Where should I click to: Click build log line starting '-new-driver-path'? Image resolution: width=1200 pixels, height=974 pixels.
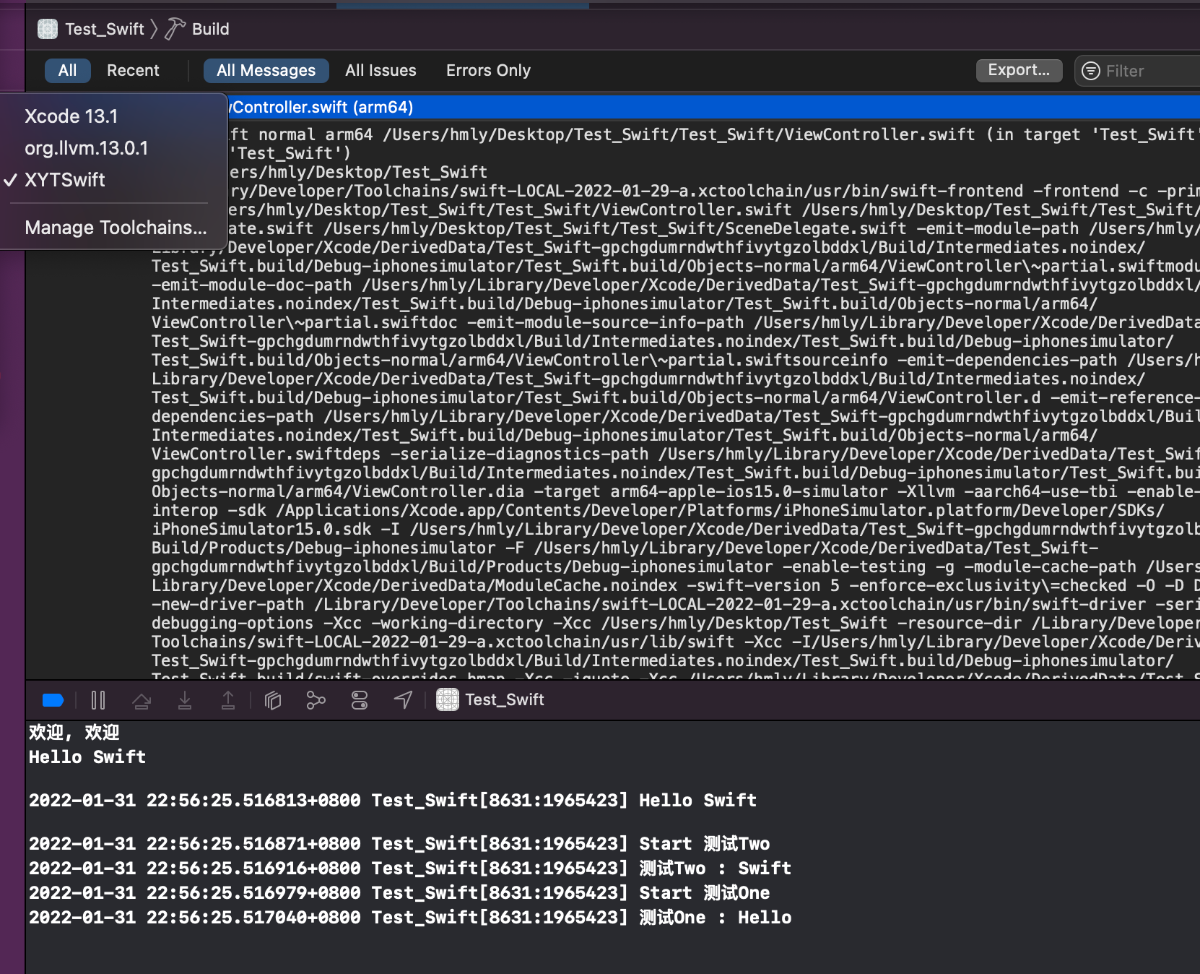676,604
